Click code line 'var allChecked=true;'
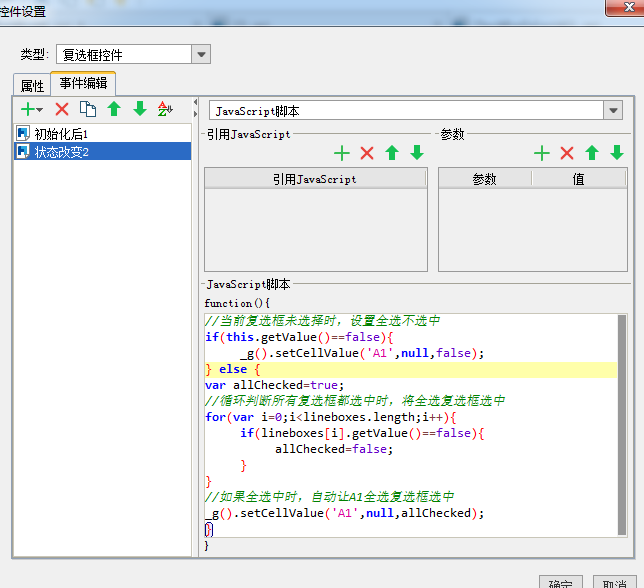 tap(274, 385)
